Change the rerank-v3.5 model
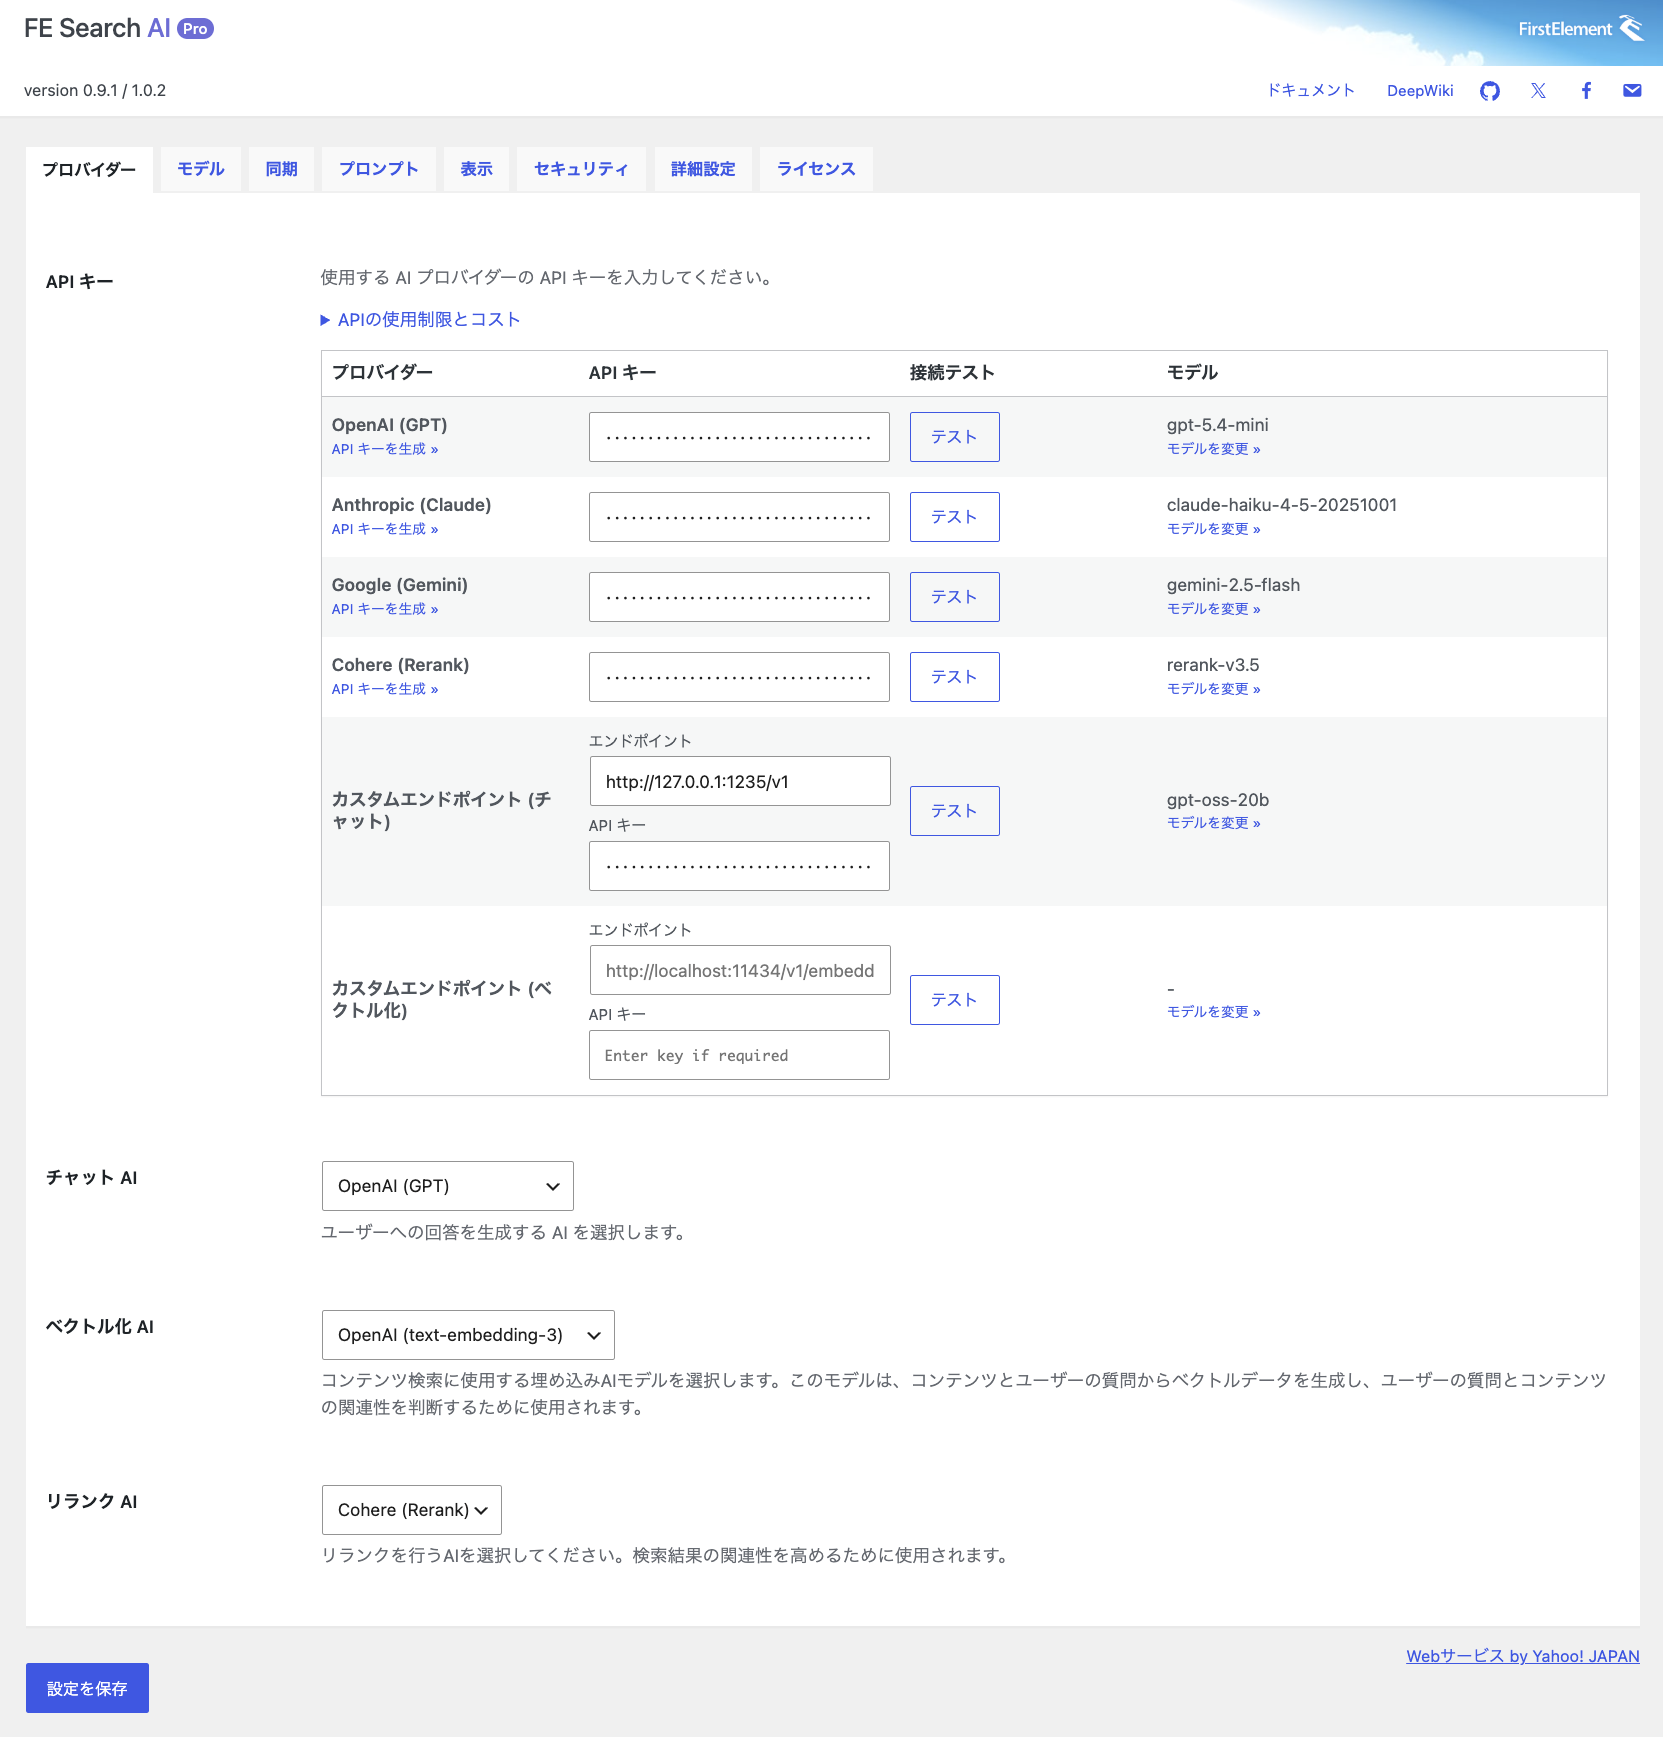1663x1737 pixels. (1213, 689)
